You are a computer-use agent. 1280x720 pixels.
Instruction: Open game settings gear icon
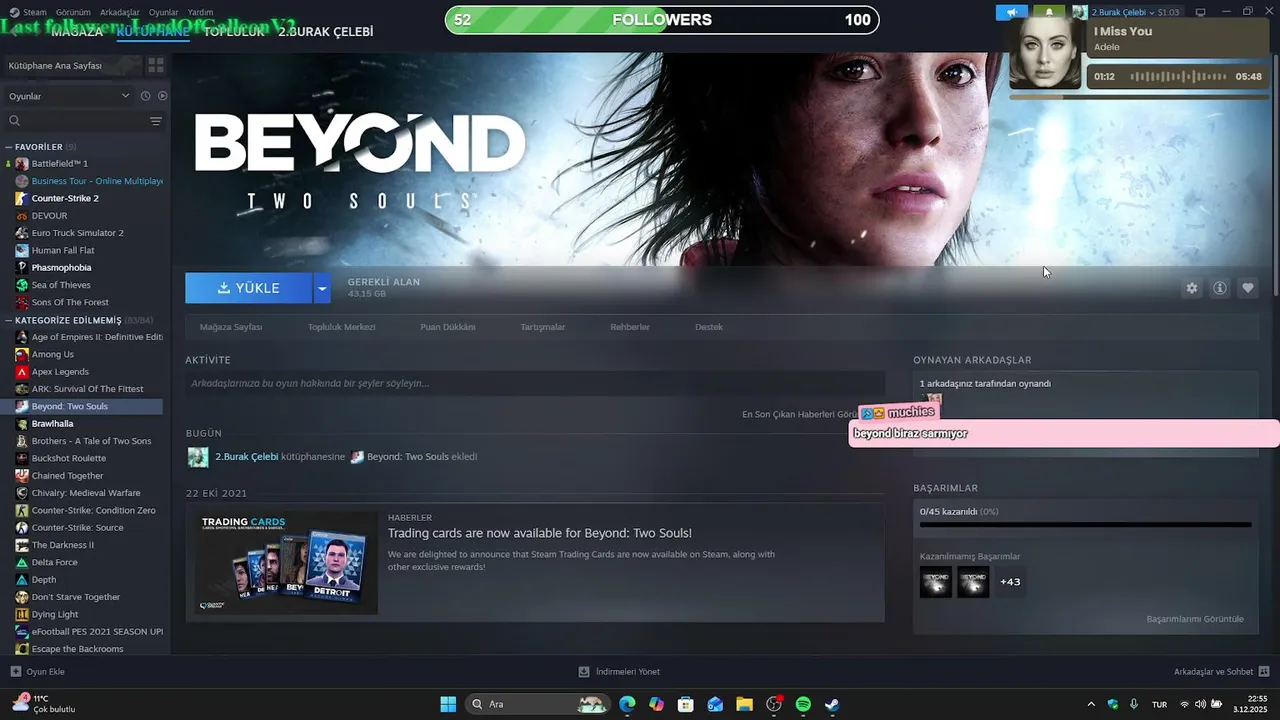[1191, 288]
